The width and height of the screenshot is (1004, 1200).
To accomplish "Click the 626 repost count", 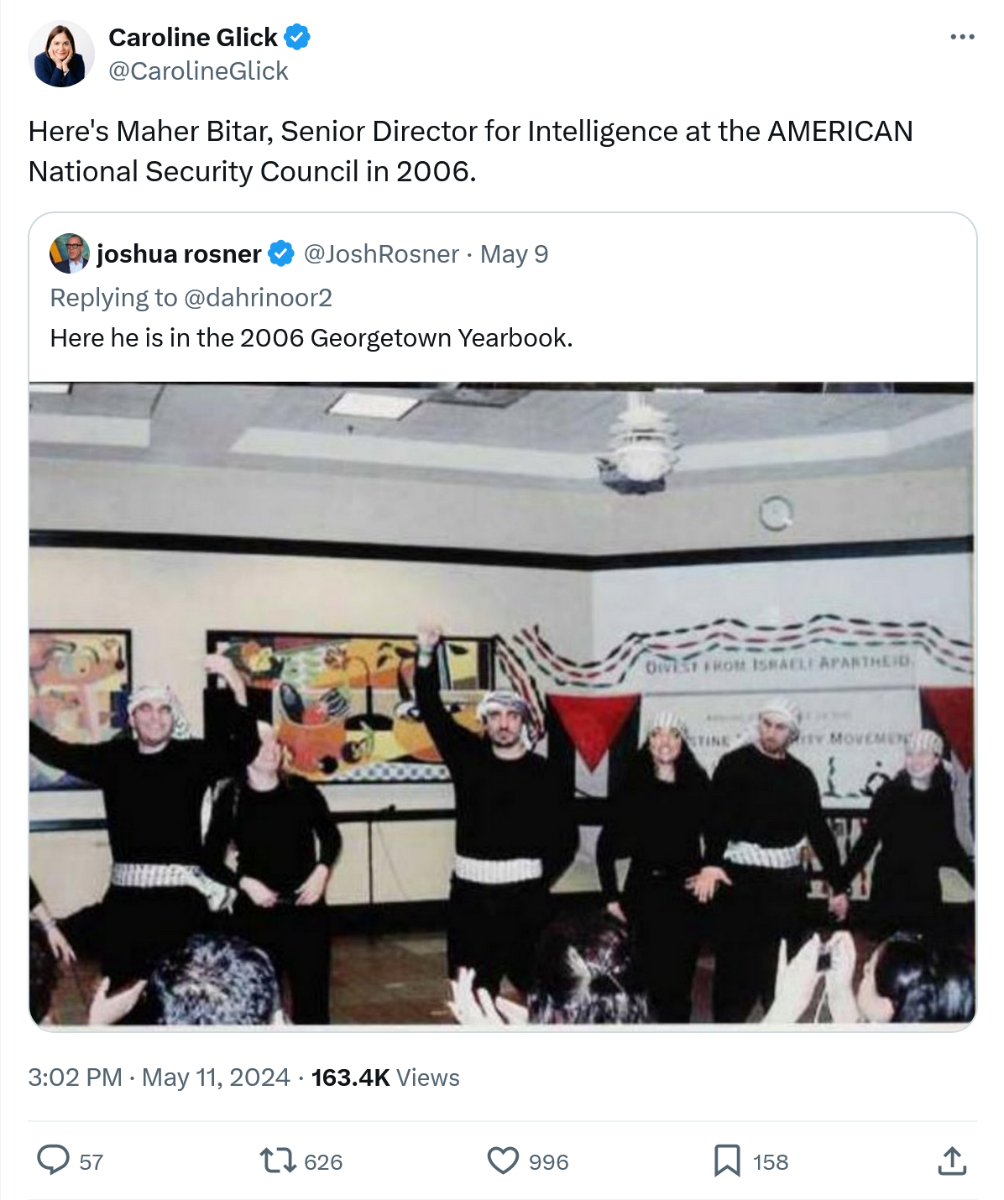I will [x=323, y=1162].
